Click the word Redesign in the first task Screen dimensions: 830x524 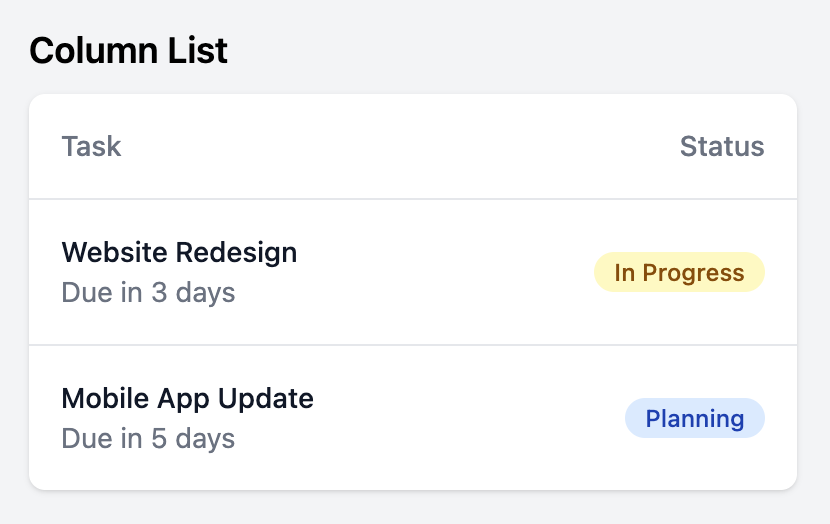click(236, 252)
